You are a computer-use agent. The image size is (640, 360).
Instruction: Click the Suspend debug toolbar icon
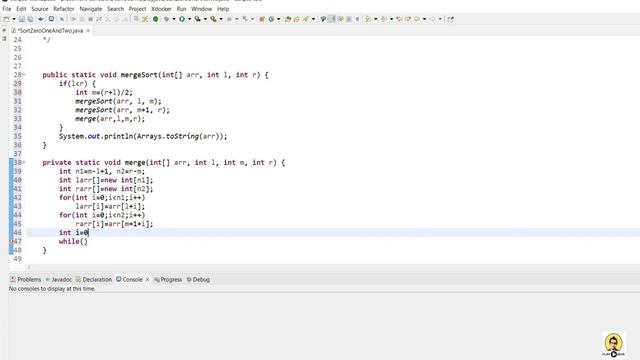coord(82,19)
